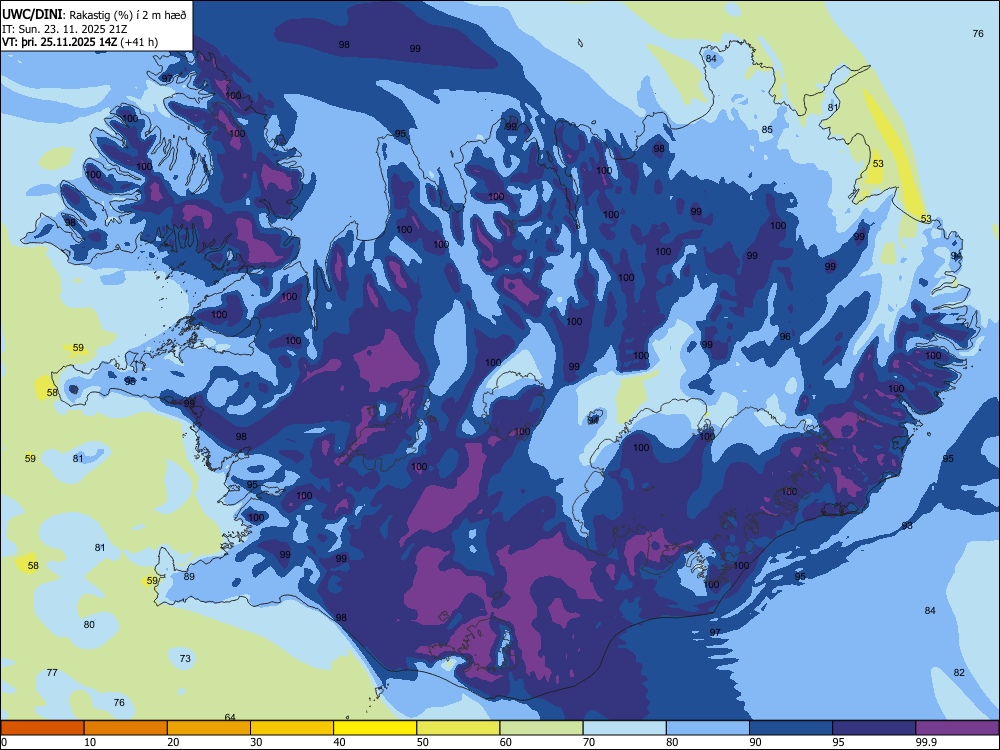This screenshot has width=1000, height=750.
Task: Click the light green 60–70 legend swatch
Action: 541,728
